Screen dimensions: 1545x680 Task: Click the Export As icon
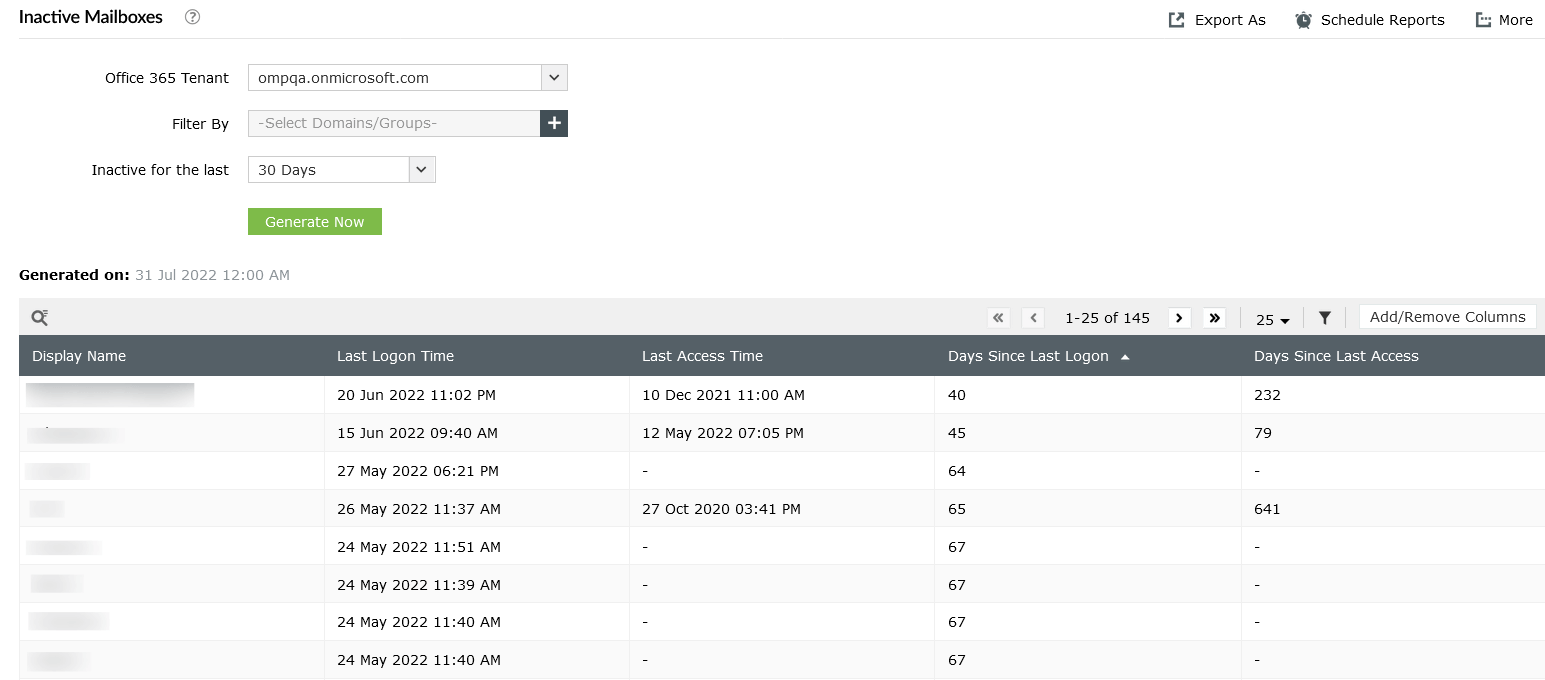[1177, 20]
